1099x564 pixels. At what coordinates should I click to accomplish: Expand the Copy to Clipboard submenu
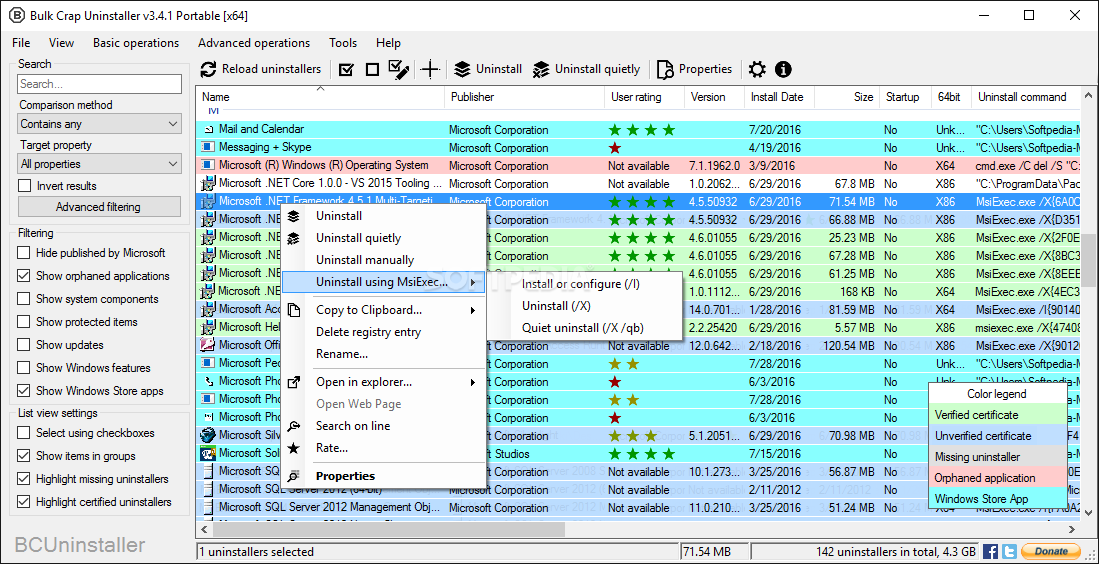[x=473, y=310]
